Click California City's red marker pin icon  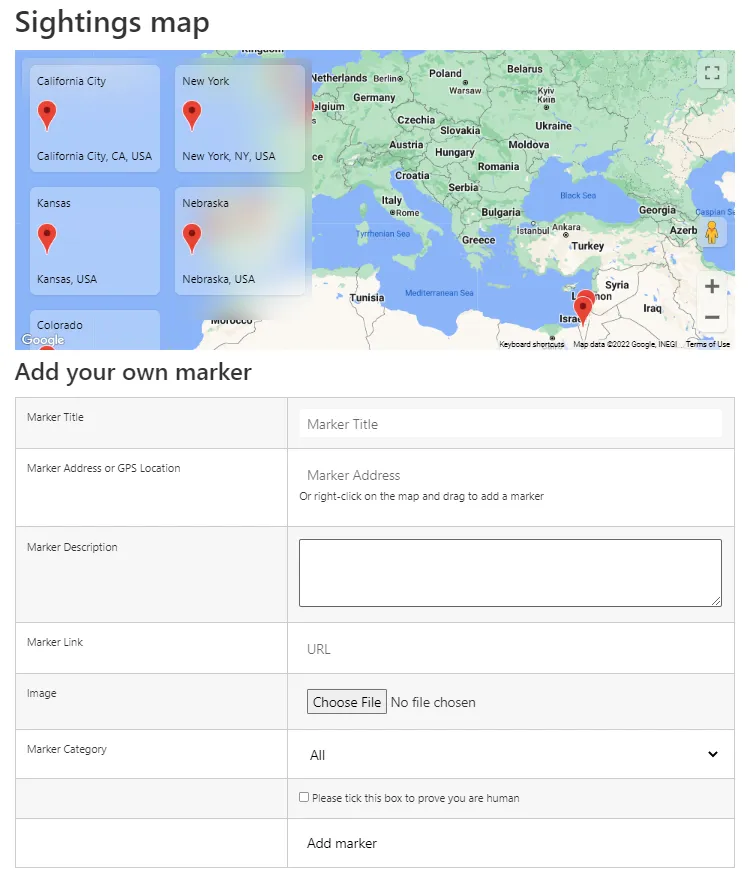click(x=47, y=114)
